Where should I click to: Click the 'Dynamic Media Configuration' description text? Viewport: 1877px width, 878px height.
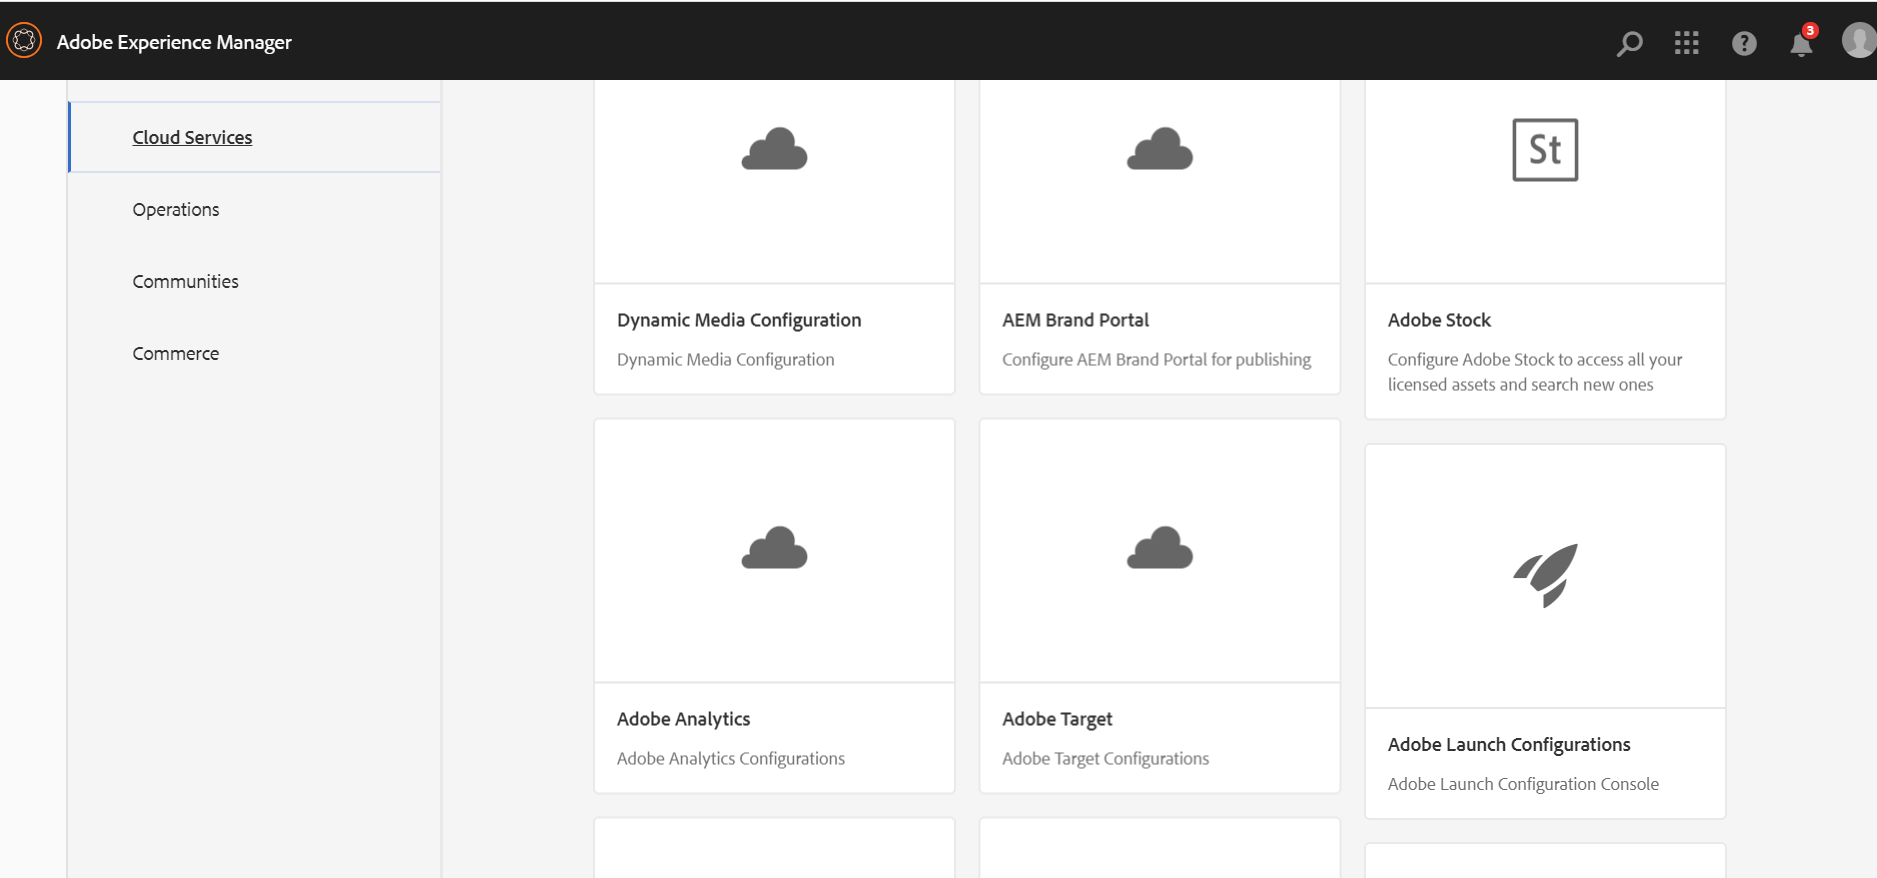[725, 359]
